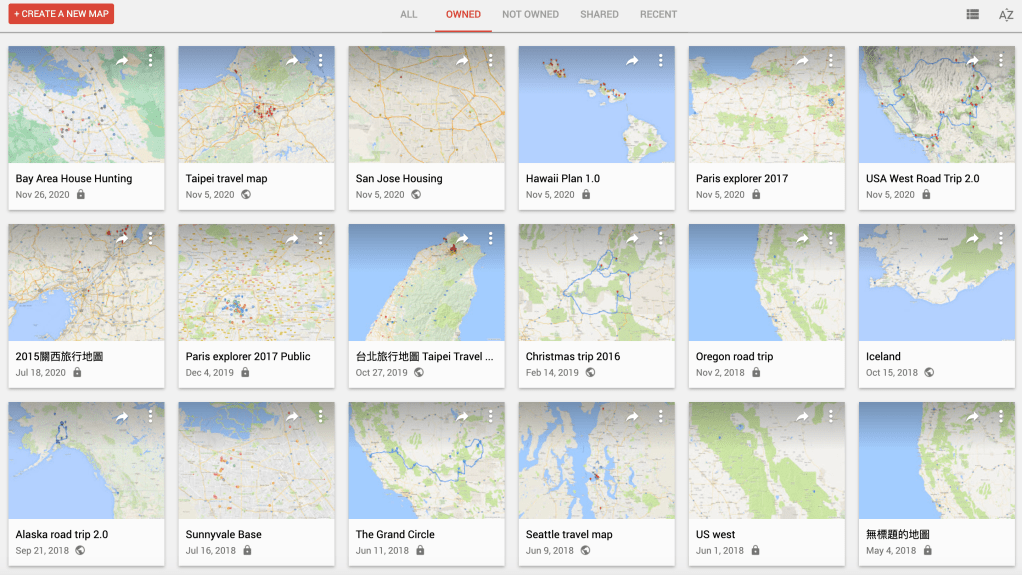Switch to the ALL tab
Screen dimensions: 1022x575
409,15
